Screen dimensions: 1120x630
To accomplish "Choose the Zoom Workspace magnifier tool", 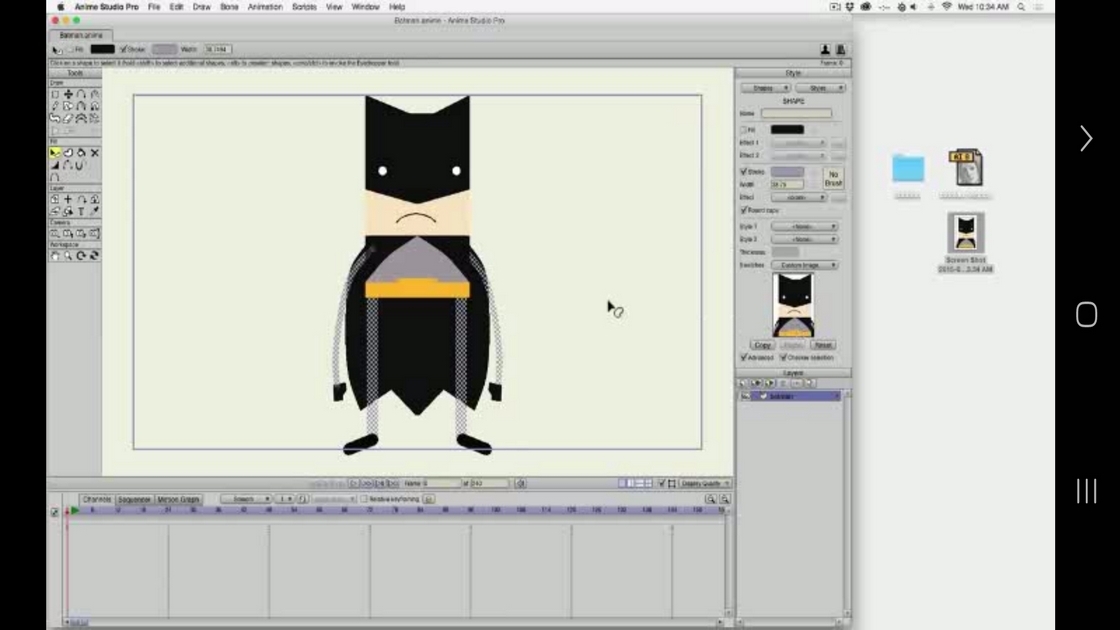I will (68, 256).
